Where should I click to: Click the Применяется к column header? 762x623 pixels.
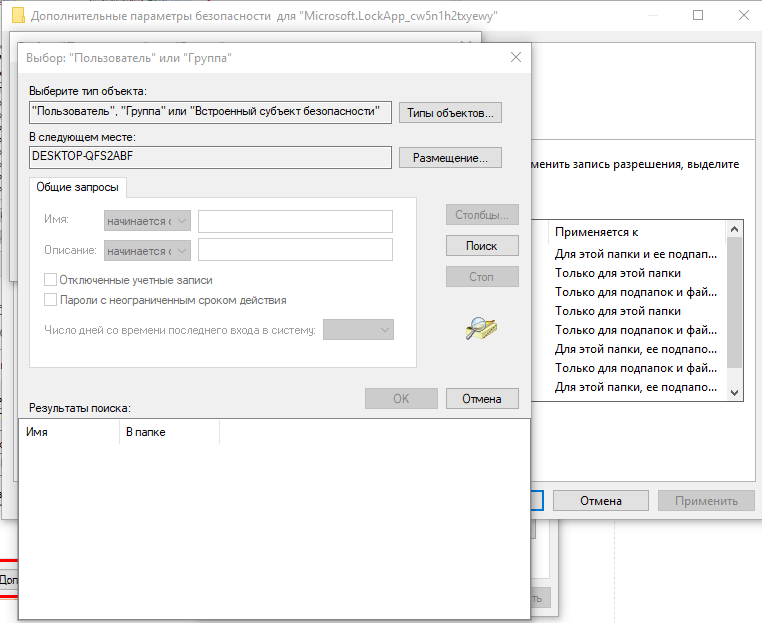(x=637, y=232)
